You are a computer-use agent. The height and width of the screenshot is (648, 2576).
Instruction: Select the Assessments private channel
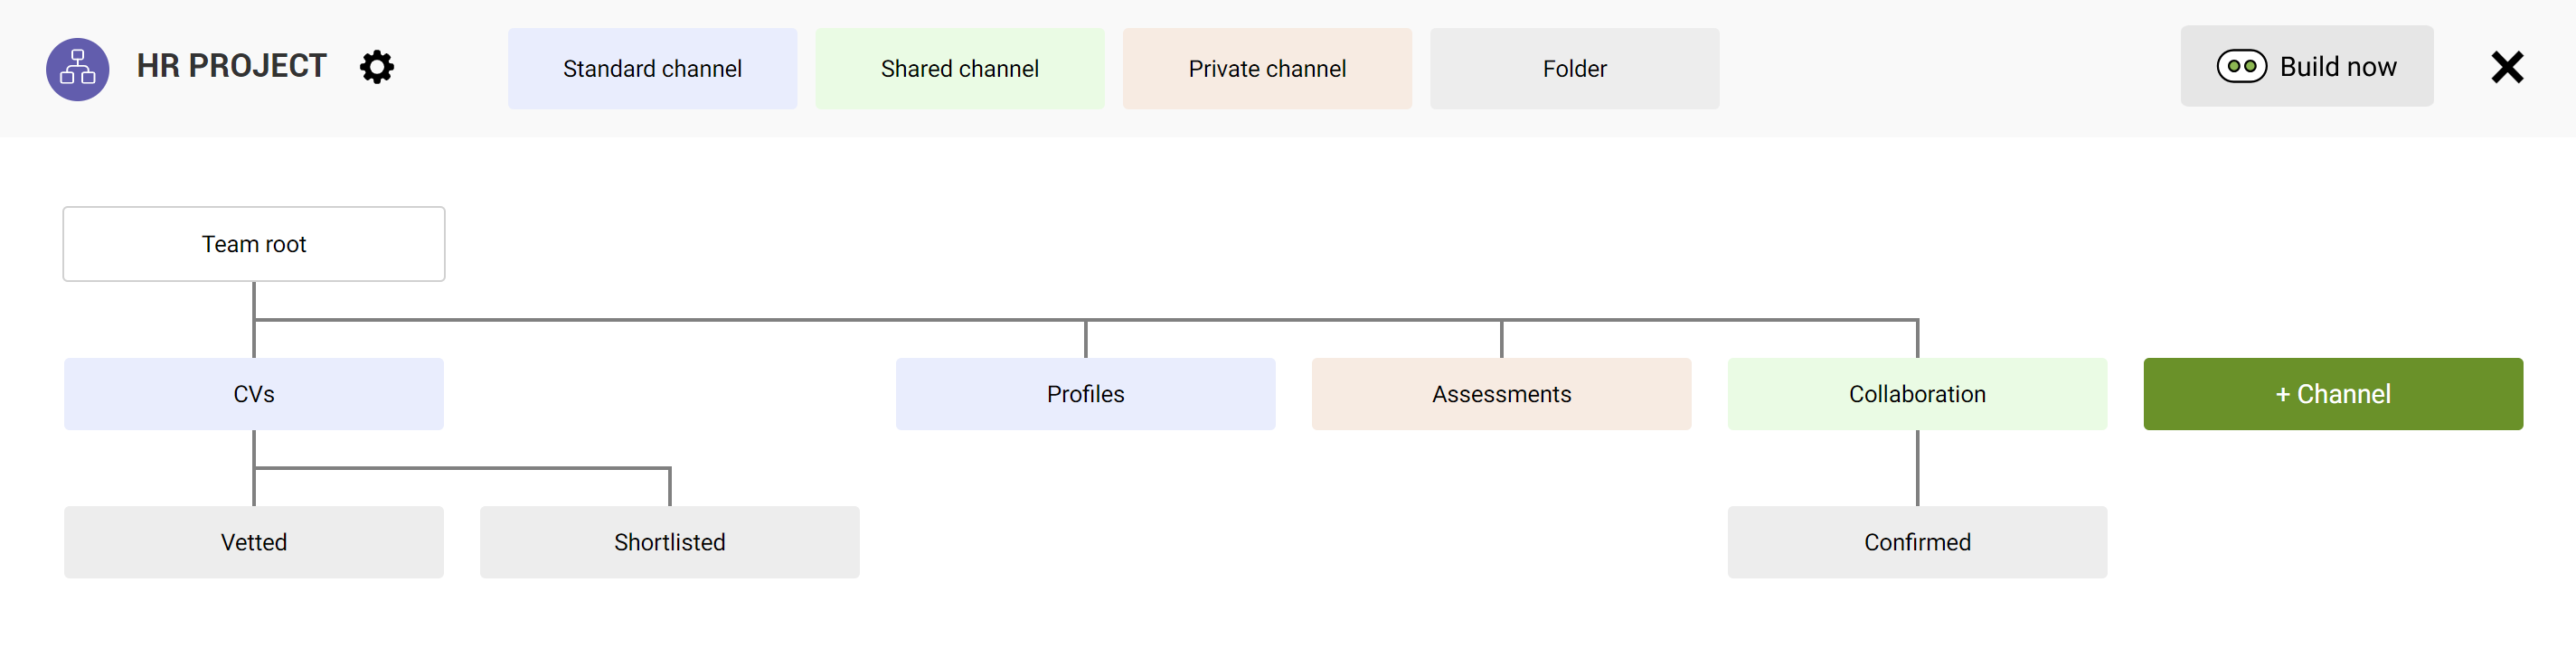tap(1501, 394)
